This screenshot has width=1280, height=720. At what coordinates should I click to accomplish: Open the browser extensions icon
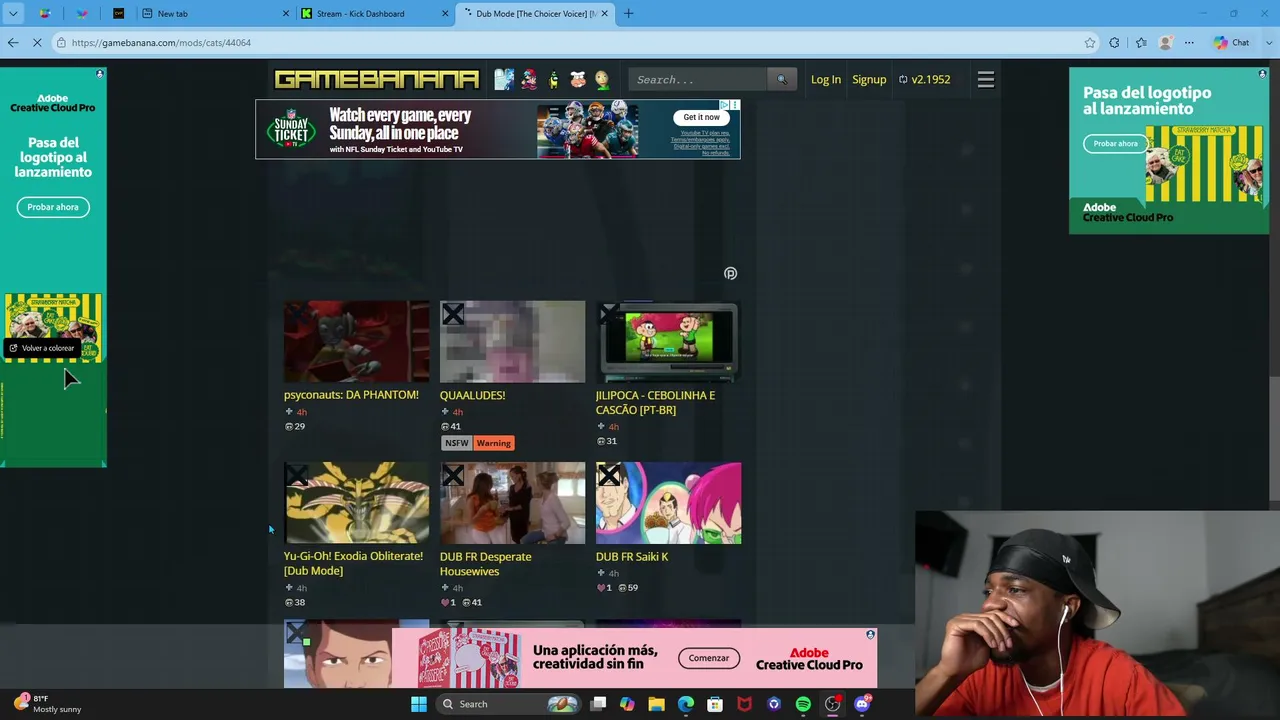[1115, 43]
